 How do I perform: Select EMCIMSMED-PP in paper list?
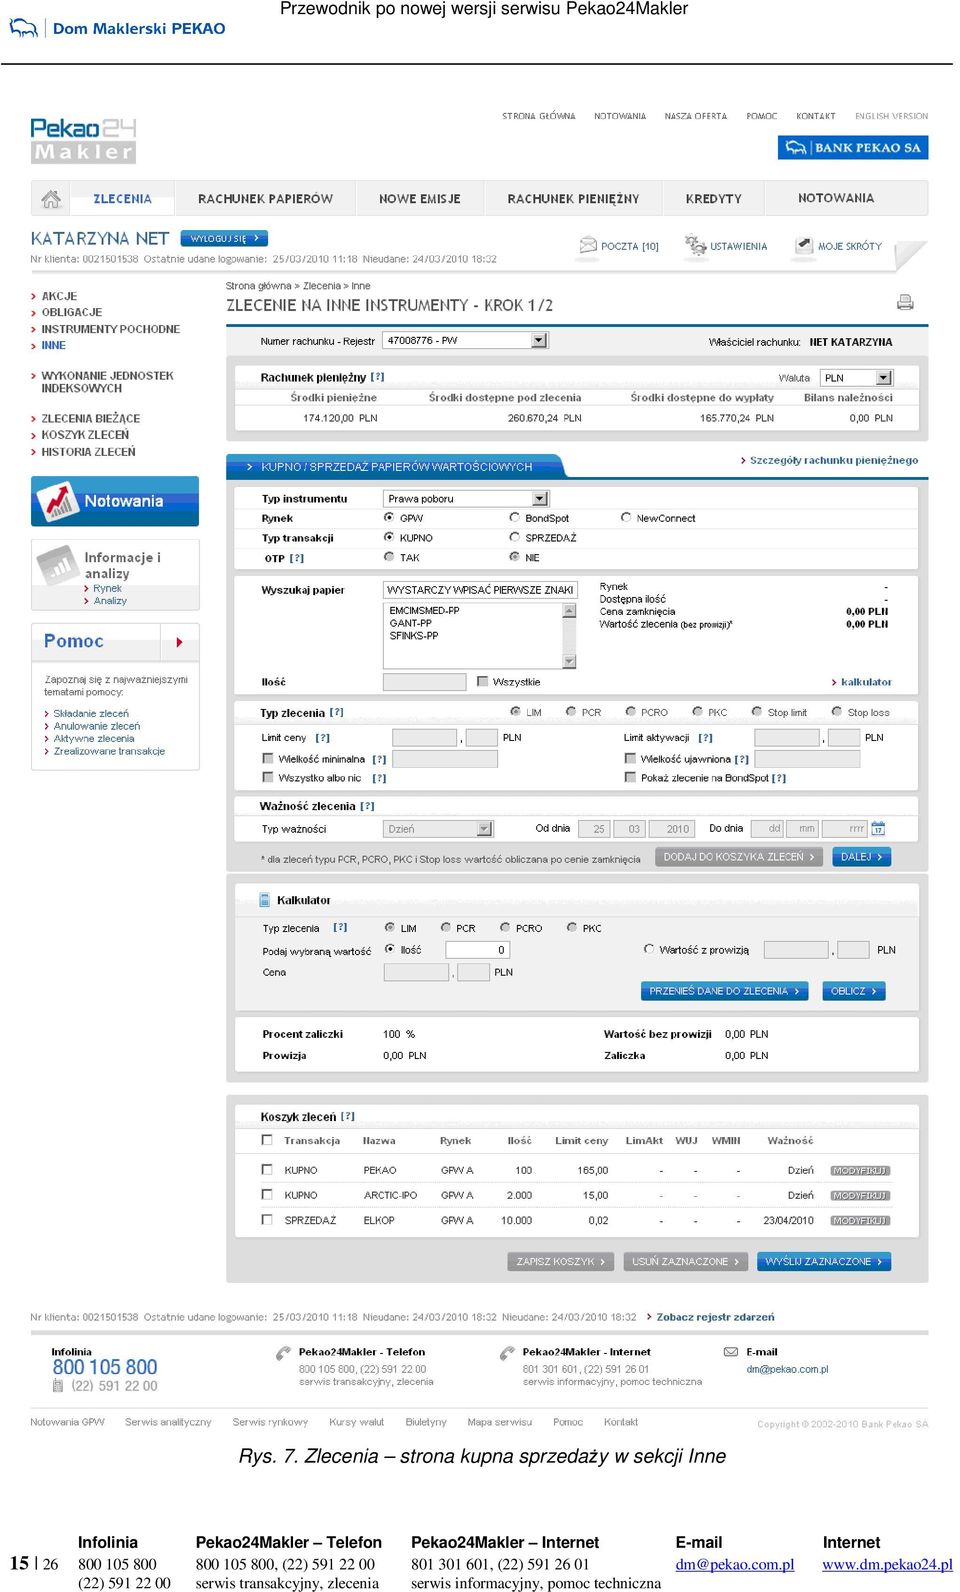424,610
